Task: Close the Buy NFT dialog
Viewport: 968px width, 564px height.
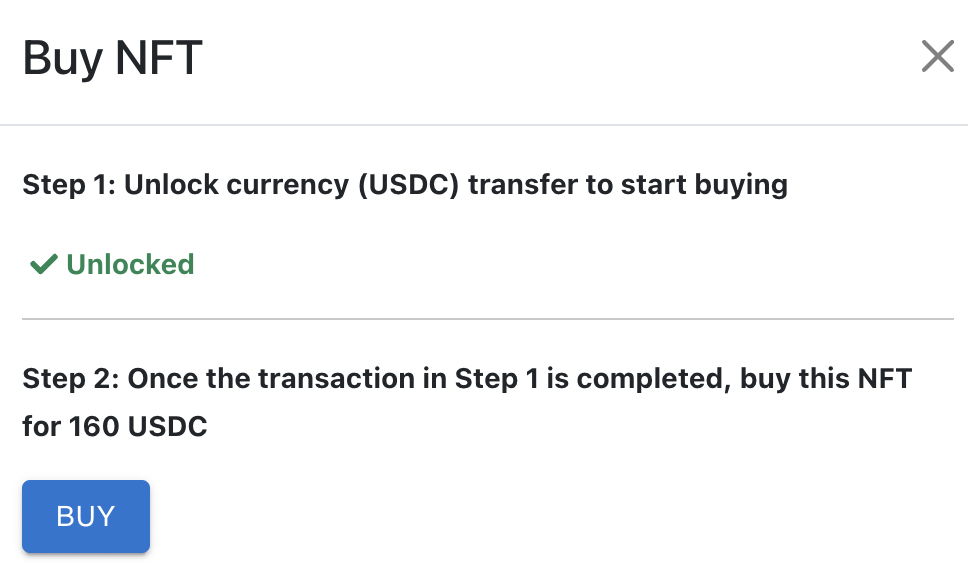Action: coord(937,57)
